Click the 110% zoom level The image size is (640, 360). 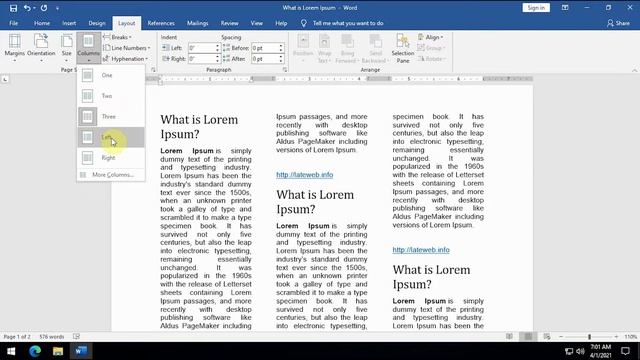tap(631, 337)
